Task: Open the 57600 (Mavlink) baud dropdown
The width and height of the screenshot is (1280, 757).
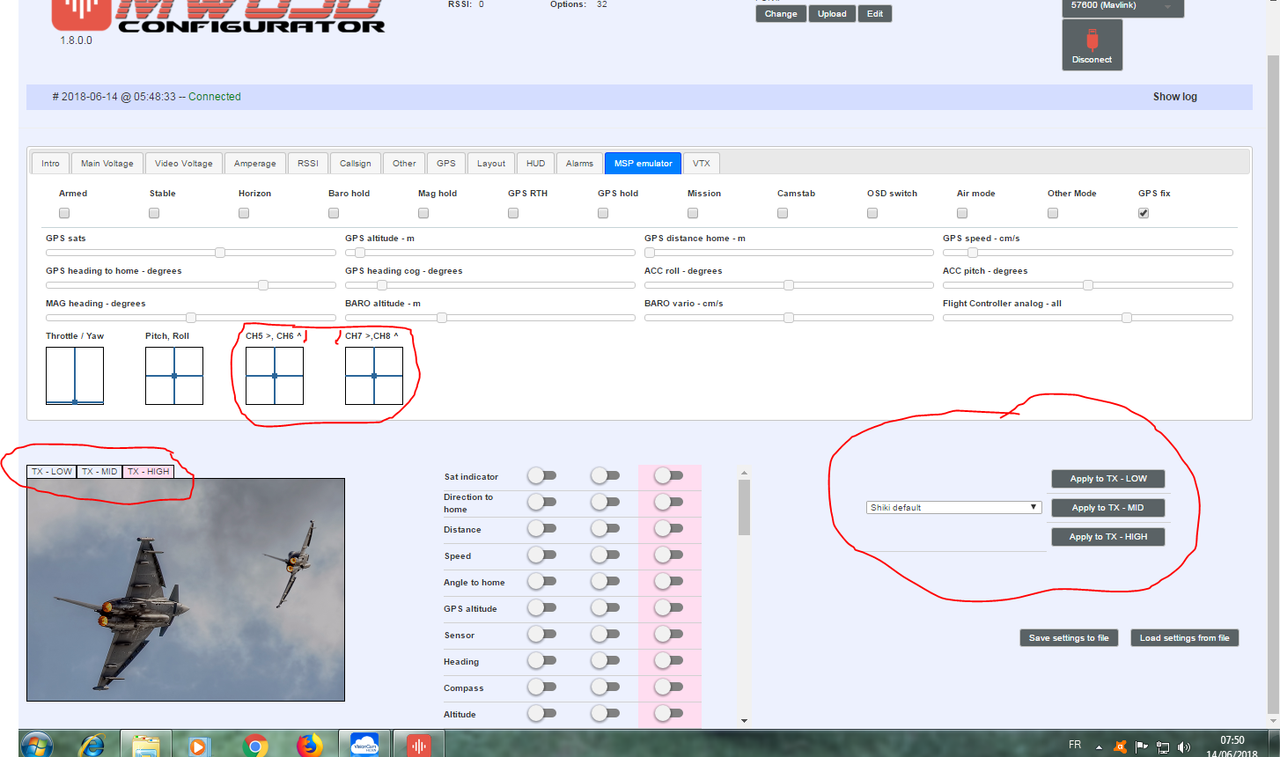Action: pos(1122,7)
